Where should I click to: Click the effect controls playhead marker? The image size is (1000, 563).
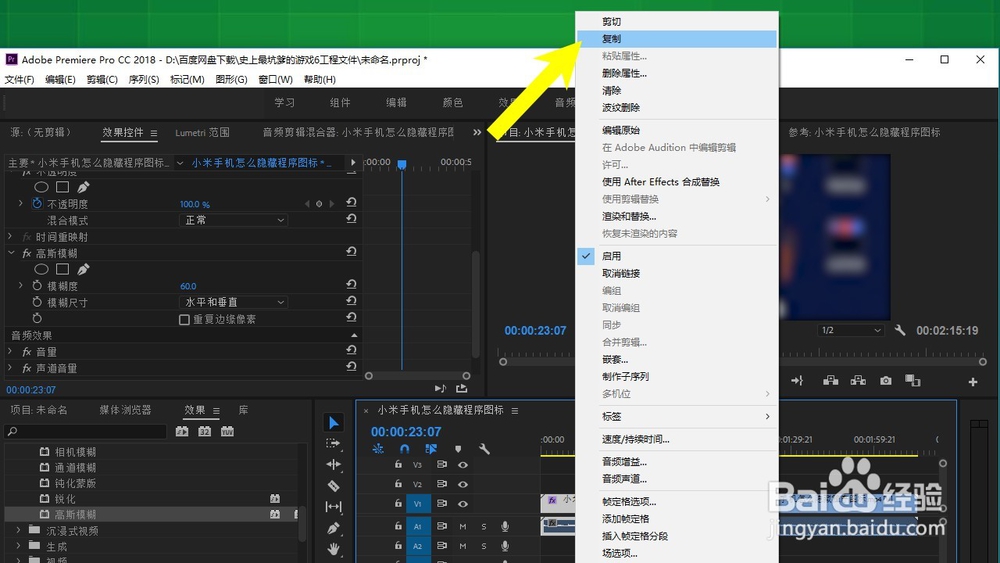tap(402, 164)
